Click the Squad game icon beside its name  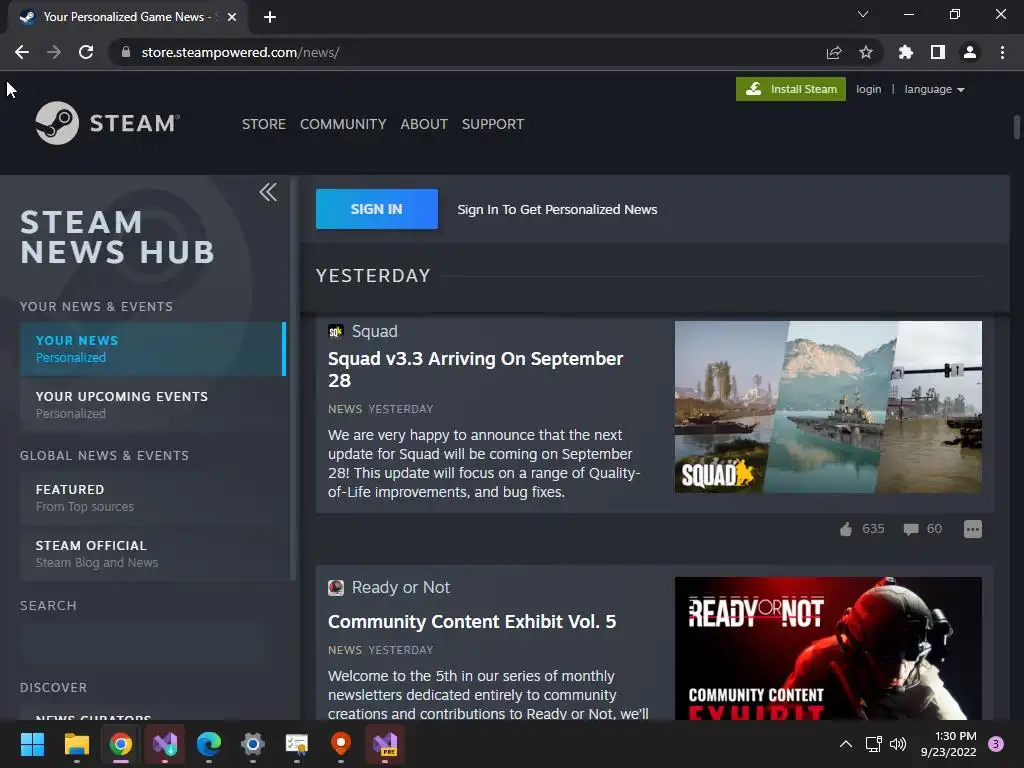tap(336, 332)
